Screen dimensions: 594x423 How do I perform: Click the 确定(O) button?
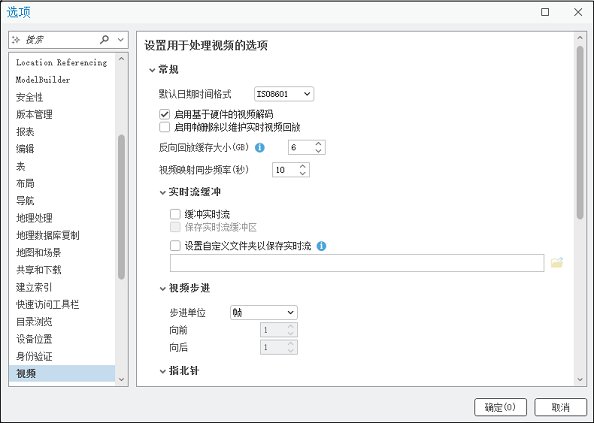[500, 407]
